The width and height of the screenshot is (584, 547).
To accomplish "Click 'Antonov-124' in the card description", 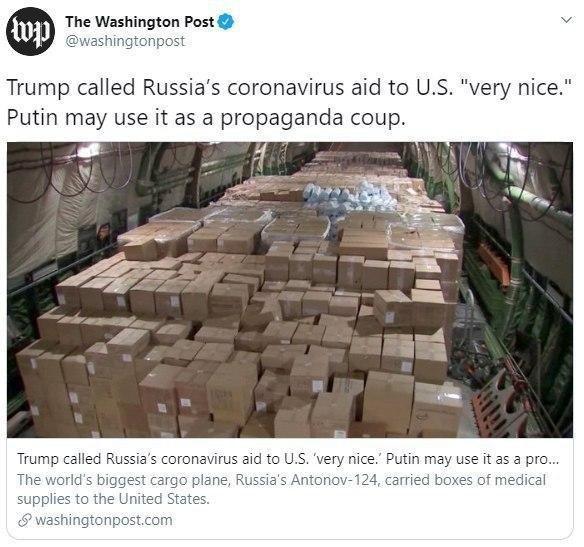I will [x=335, y=480].
